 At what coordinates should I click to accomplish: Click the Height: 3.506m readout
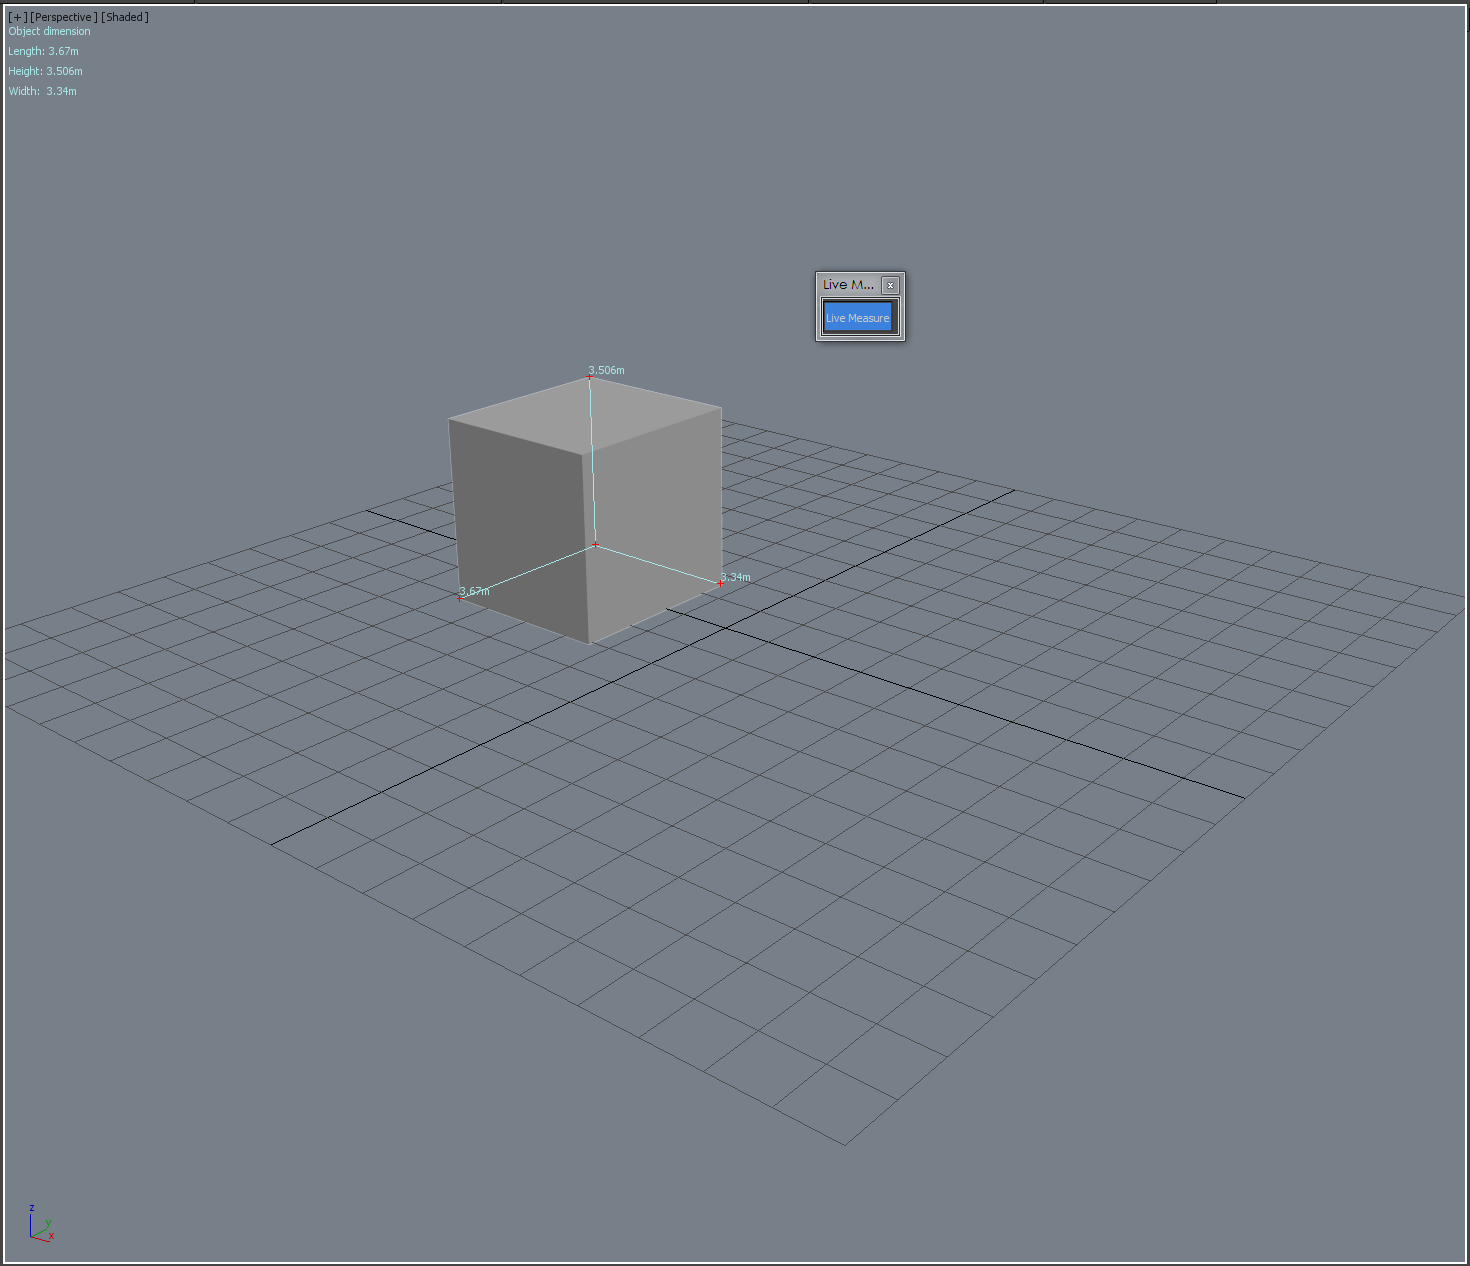click(45, 71)
